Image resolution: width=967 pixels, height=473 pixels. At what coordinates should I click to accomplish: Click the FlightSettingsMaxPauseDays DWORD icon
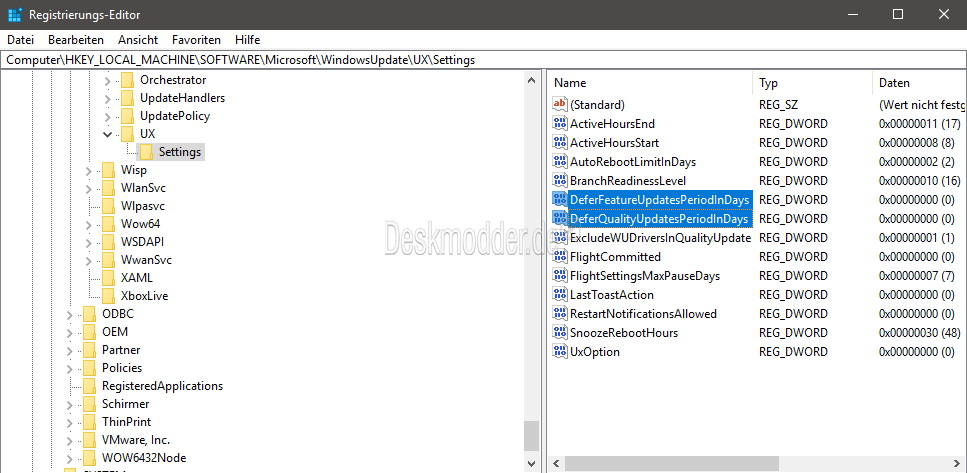click(x=560, y=276)
